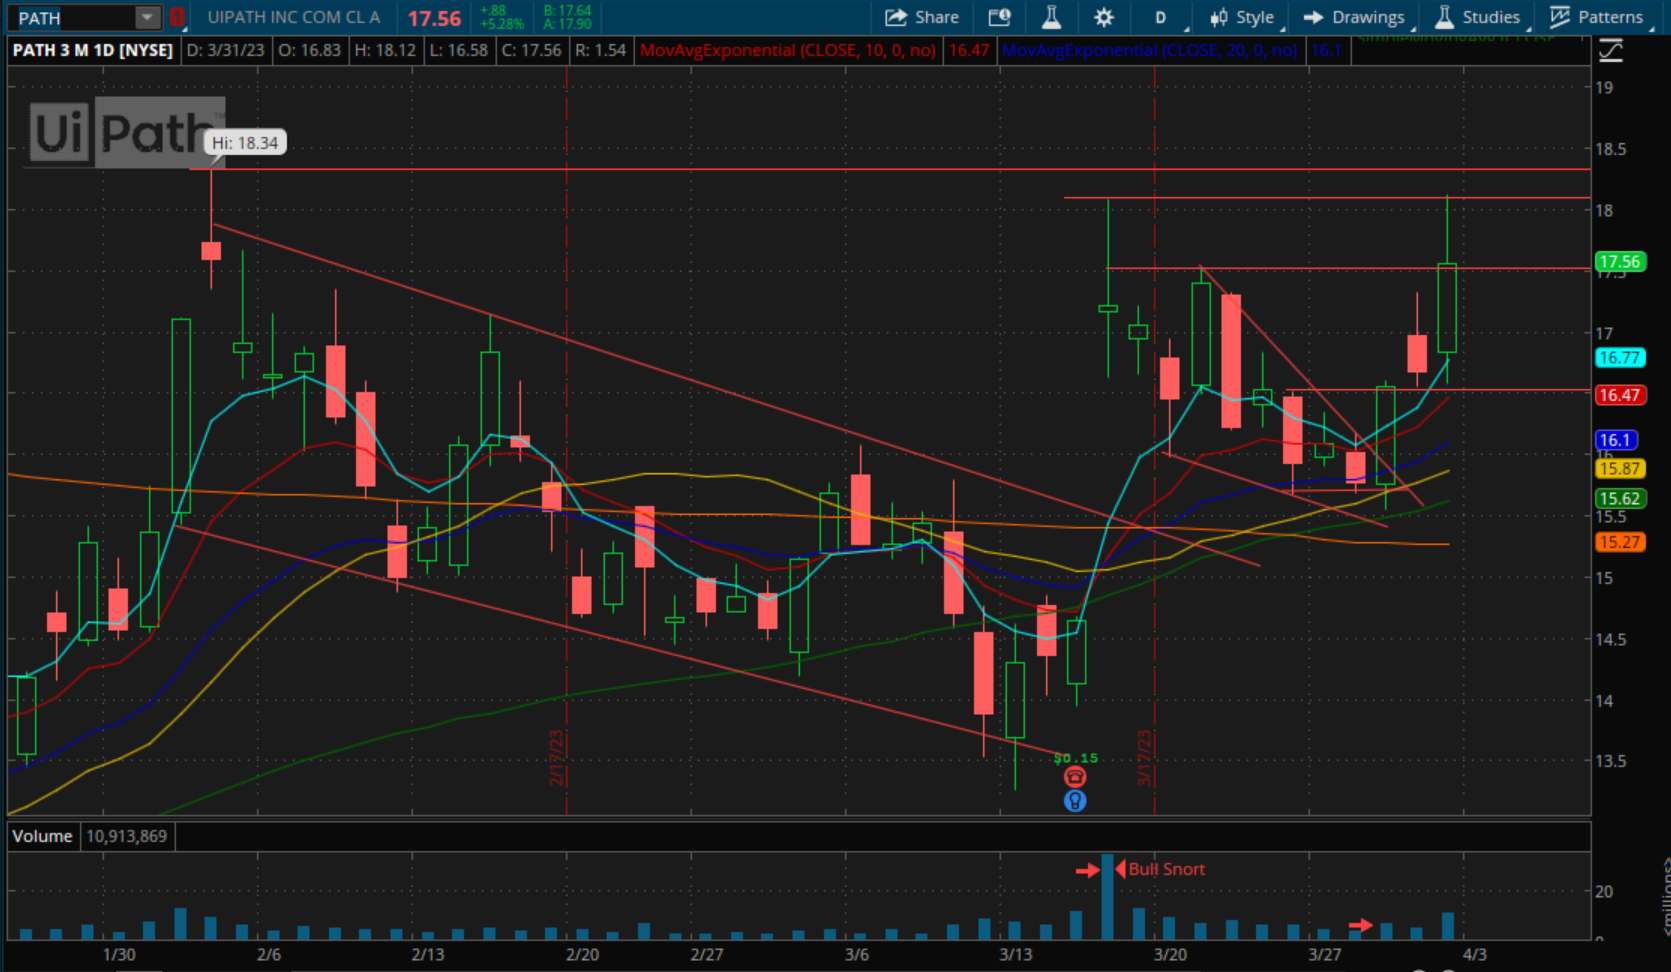Click the 10,913,869 volume value
This screenshot has height=972, width=1671.
(x=126, y=836)
